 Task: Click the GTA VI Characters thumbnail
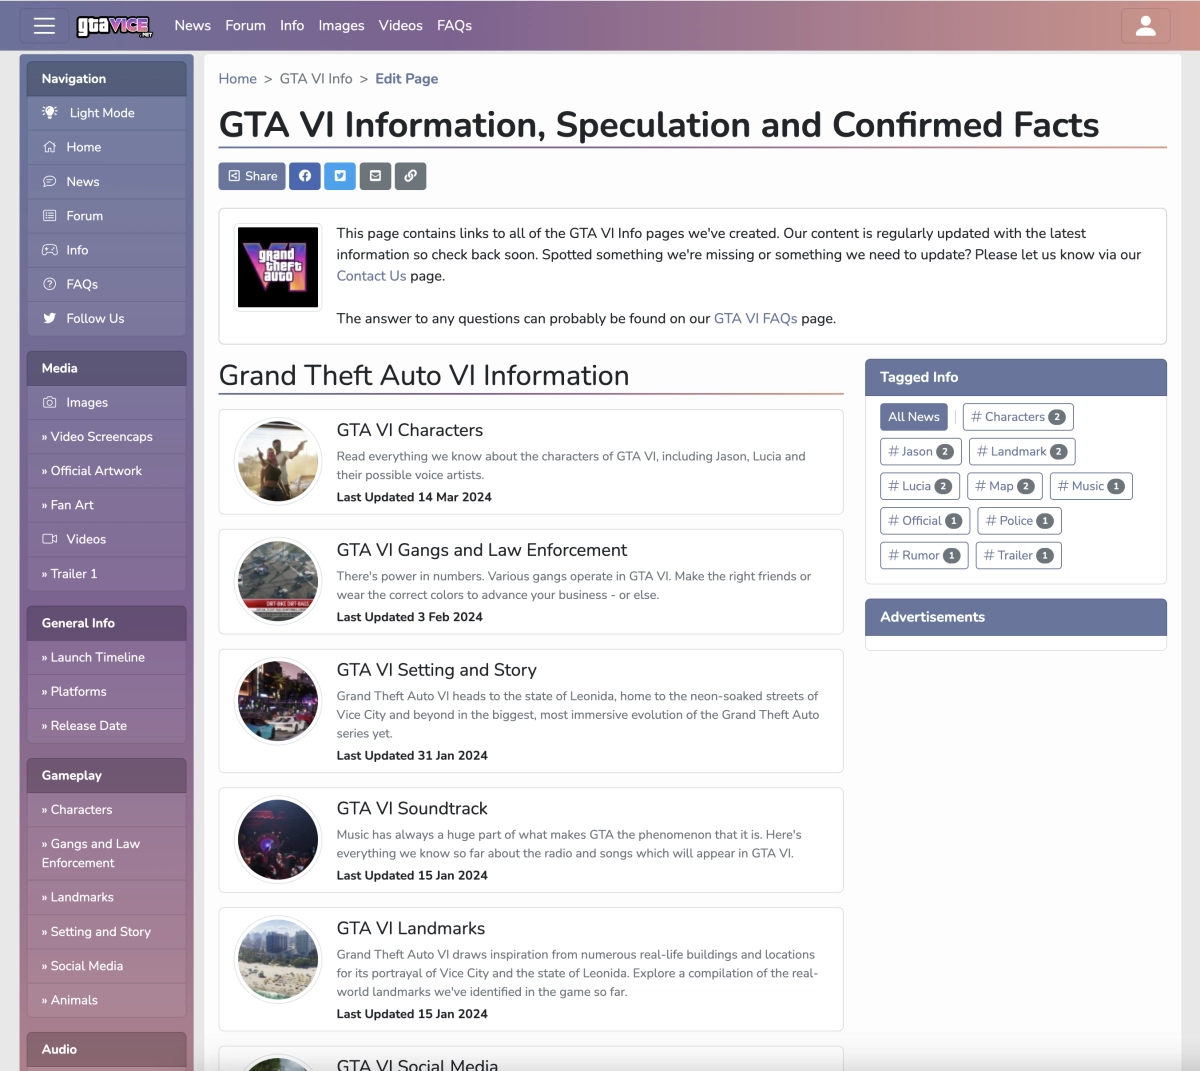[x=278, y=462]
